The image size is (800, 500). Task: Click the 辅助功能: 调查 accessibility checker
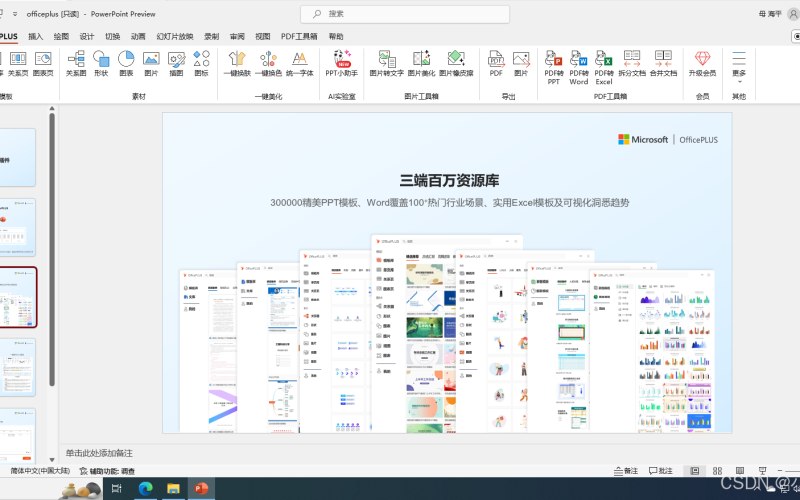(108, 471)
